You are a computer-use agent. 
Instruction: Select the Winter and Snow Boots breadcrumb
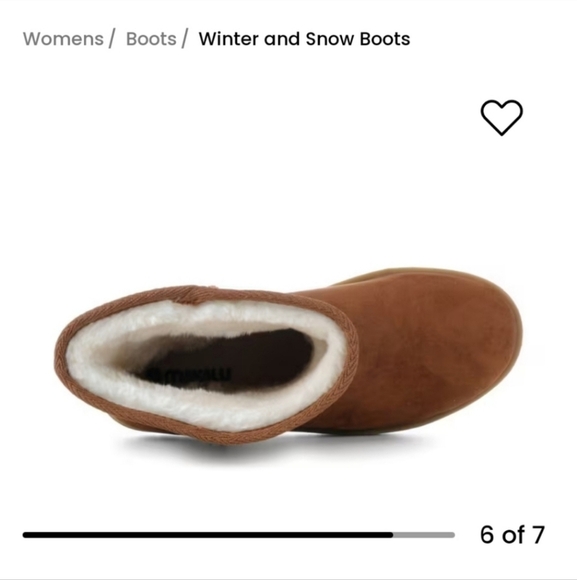[304, 39]
